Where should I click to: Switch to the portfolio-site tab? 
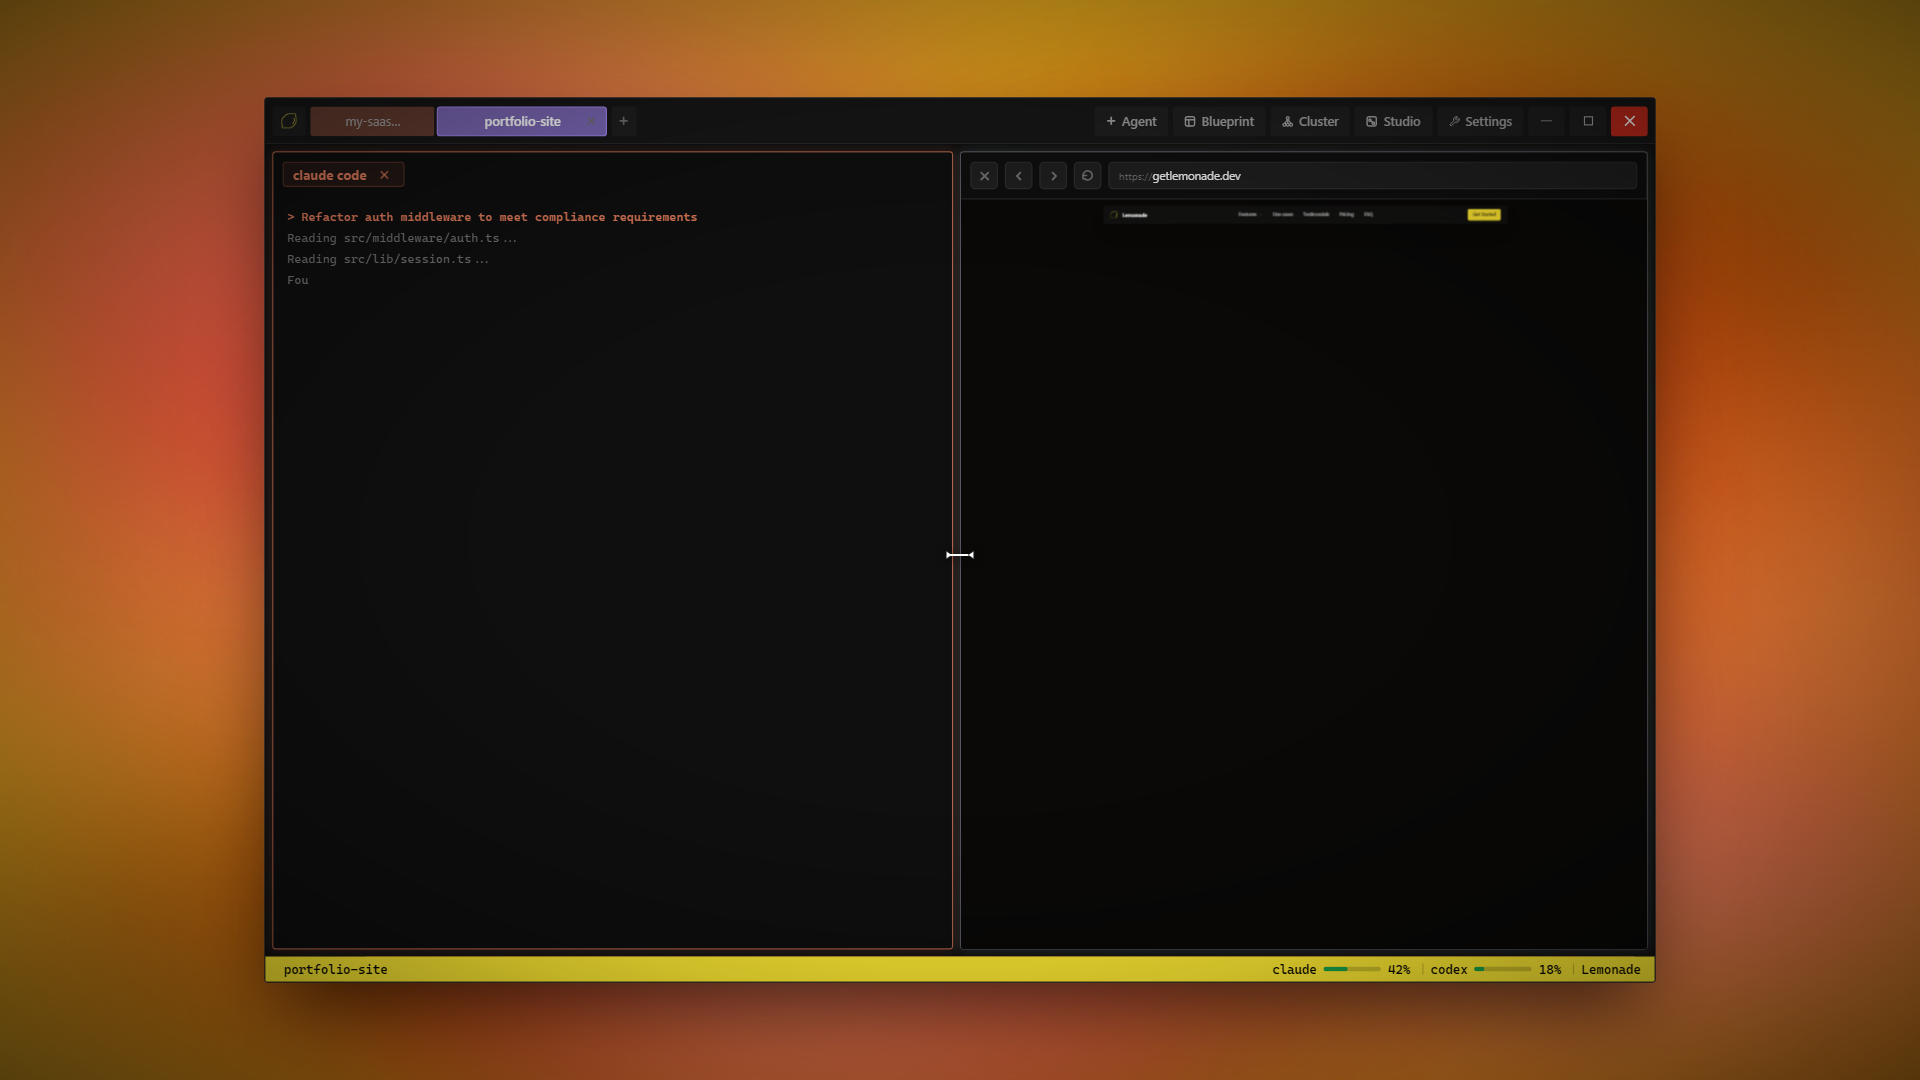coord(521,121)
